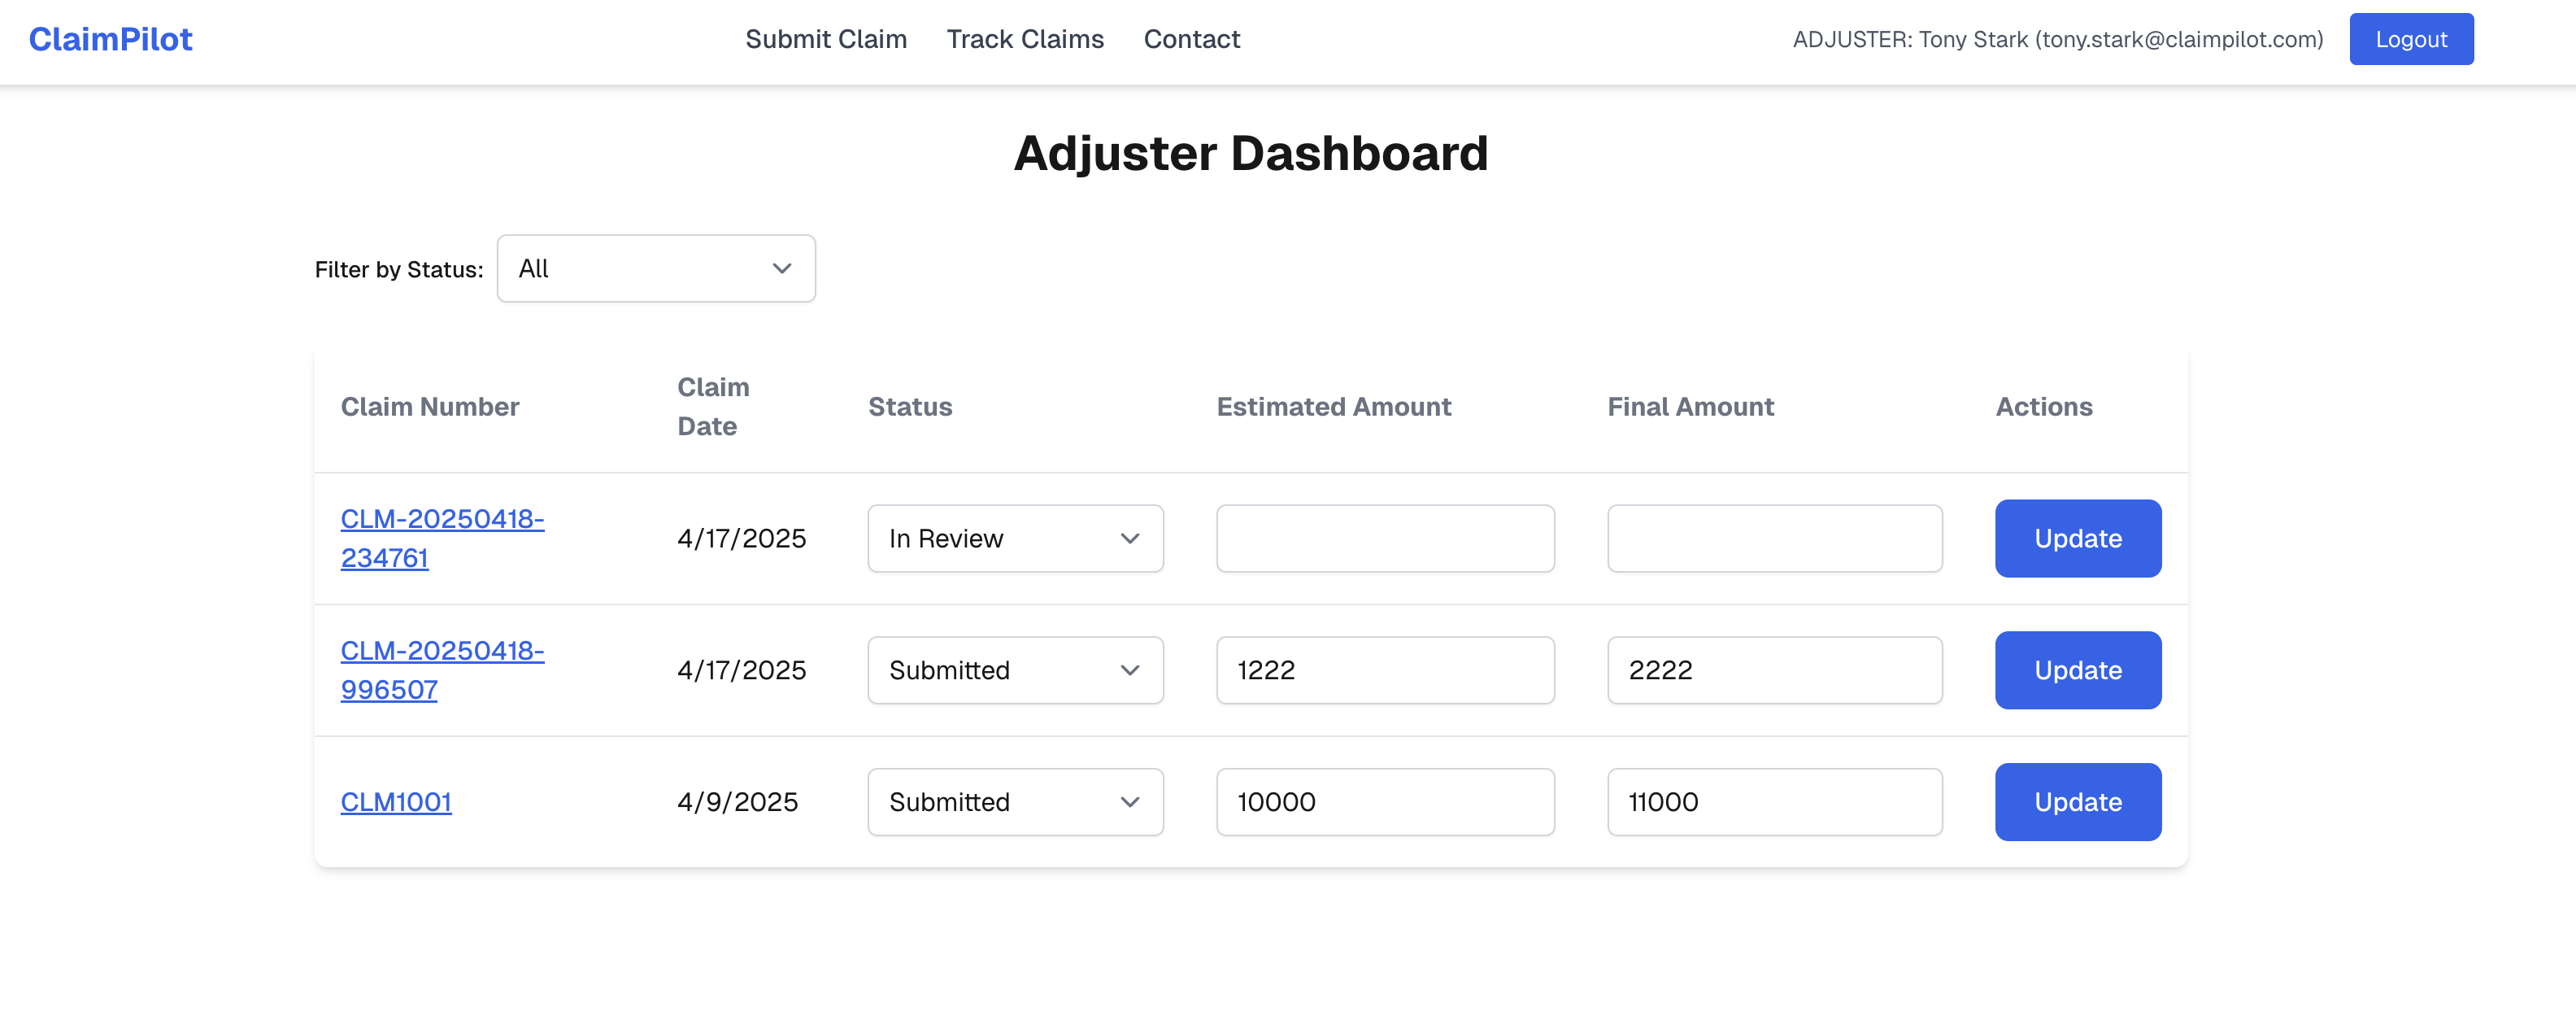Select the Final Amount column header
2576x1025 pixels.
tap(1691, 407)
